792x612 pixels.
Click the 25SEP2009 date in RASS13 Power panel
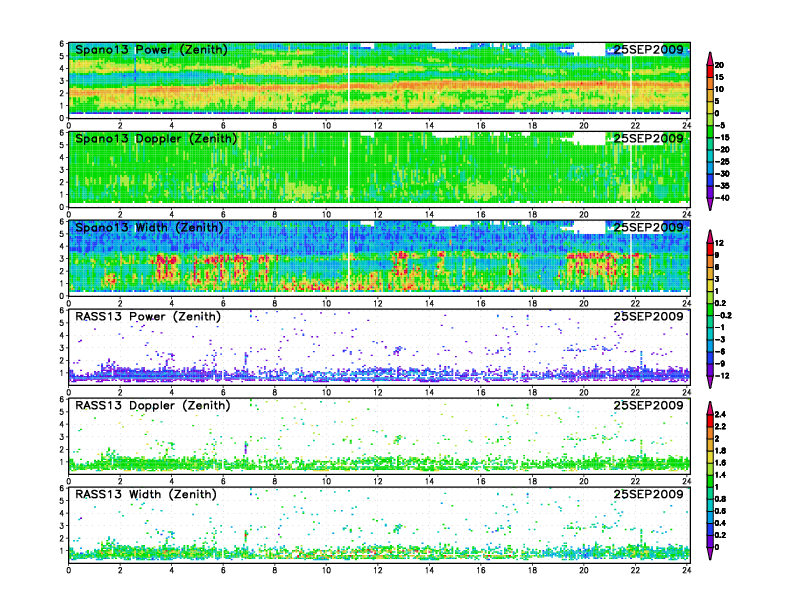tap(648, 316)
